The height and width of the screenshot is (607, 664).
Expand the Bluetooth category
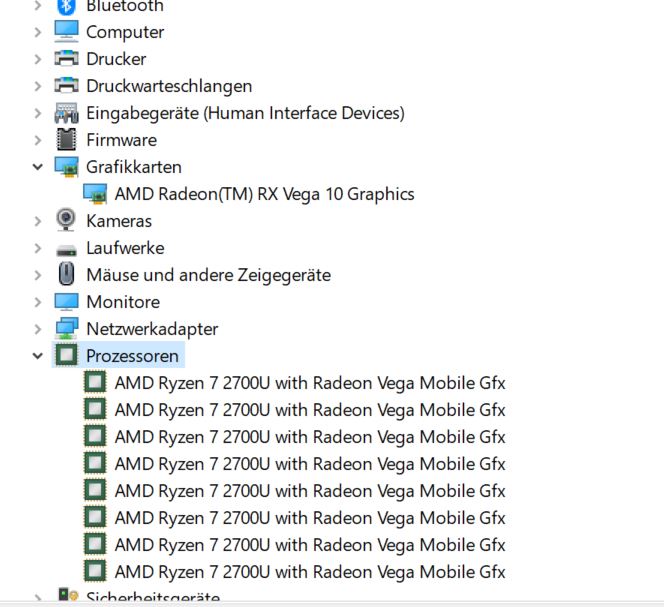tap(38, 6)
